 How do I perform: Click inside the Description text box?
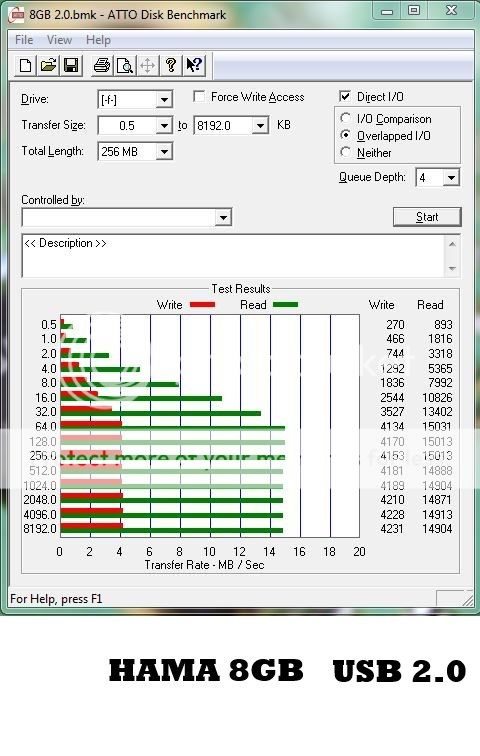pos(234,256)
